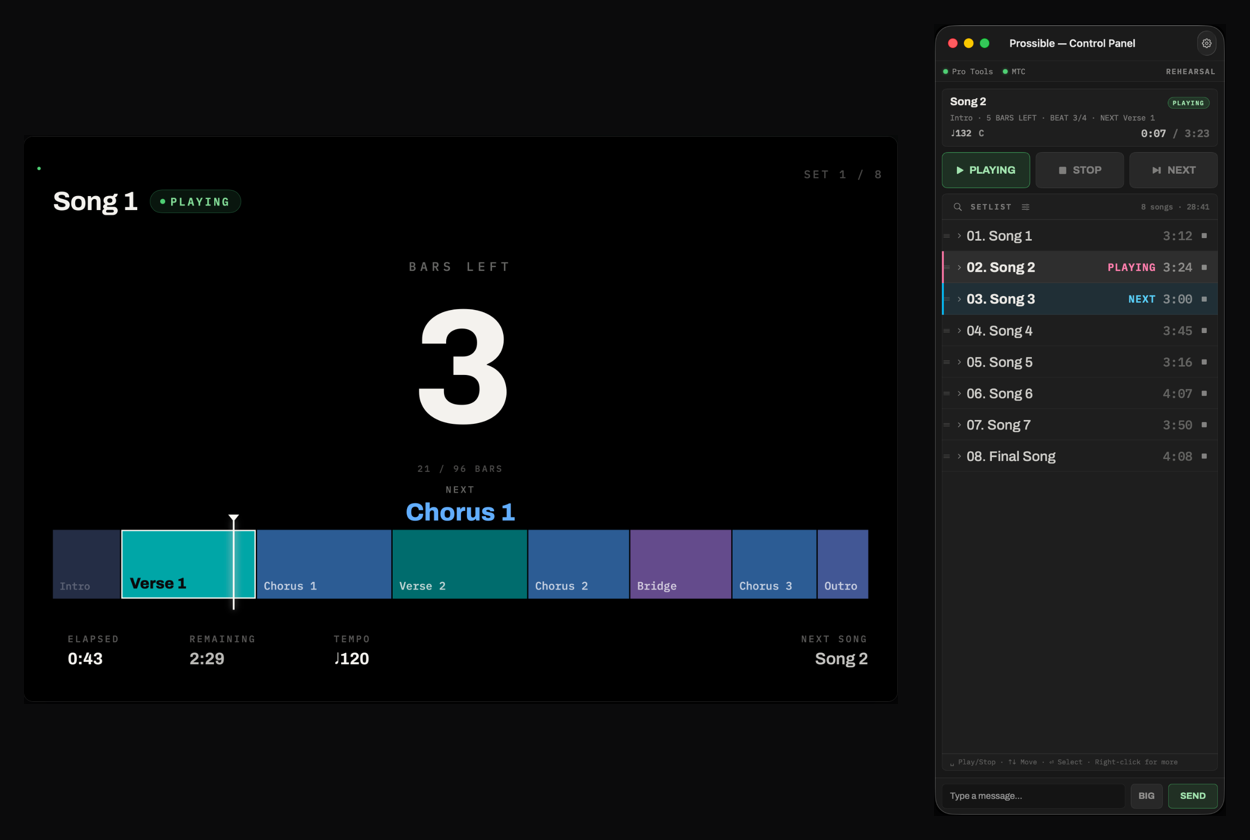This screenshot has width=1250, height=840.
Task: Click the NEXT transport button
Action: coord(1174,170)
